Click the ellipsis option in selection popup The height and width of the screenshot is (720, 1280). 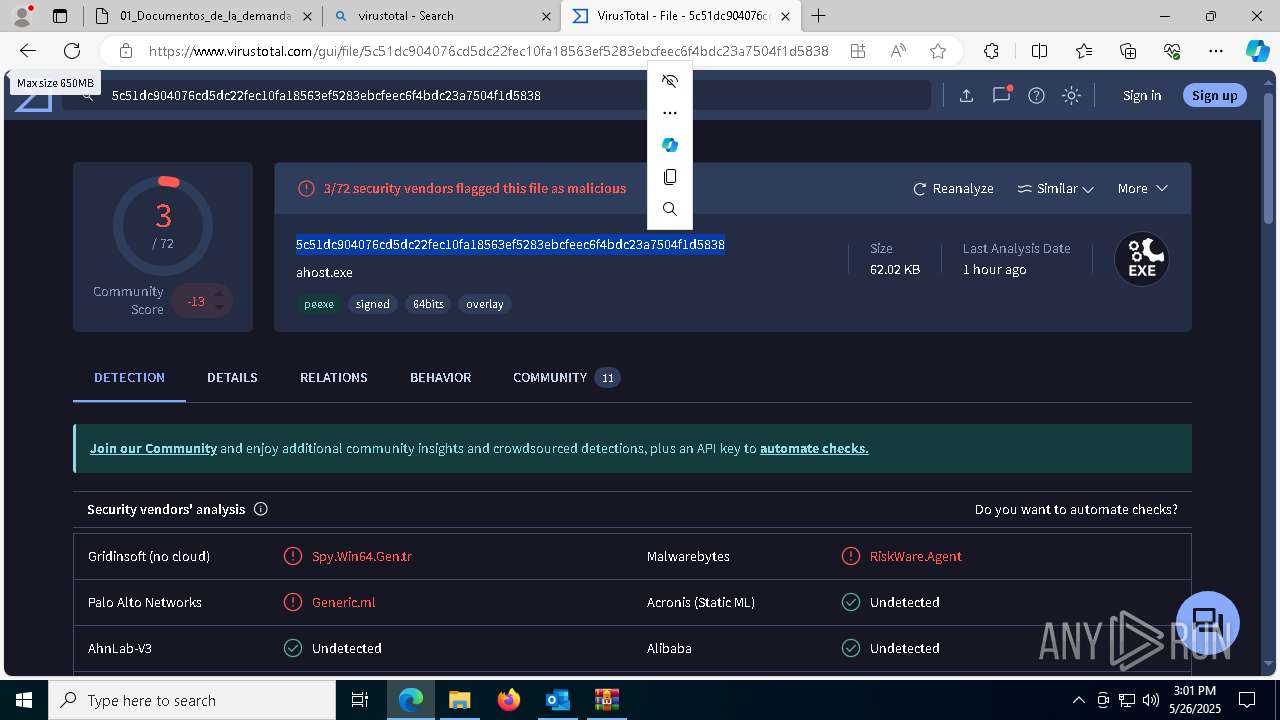coord(670,113)
